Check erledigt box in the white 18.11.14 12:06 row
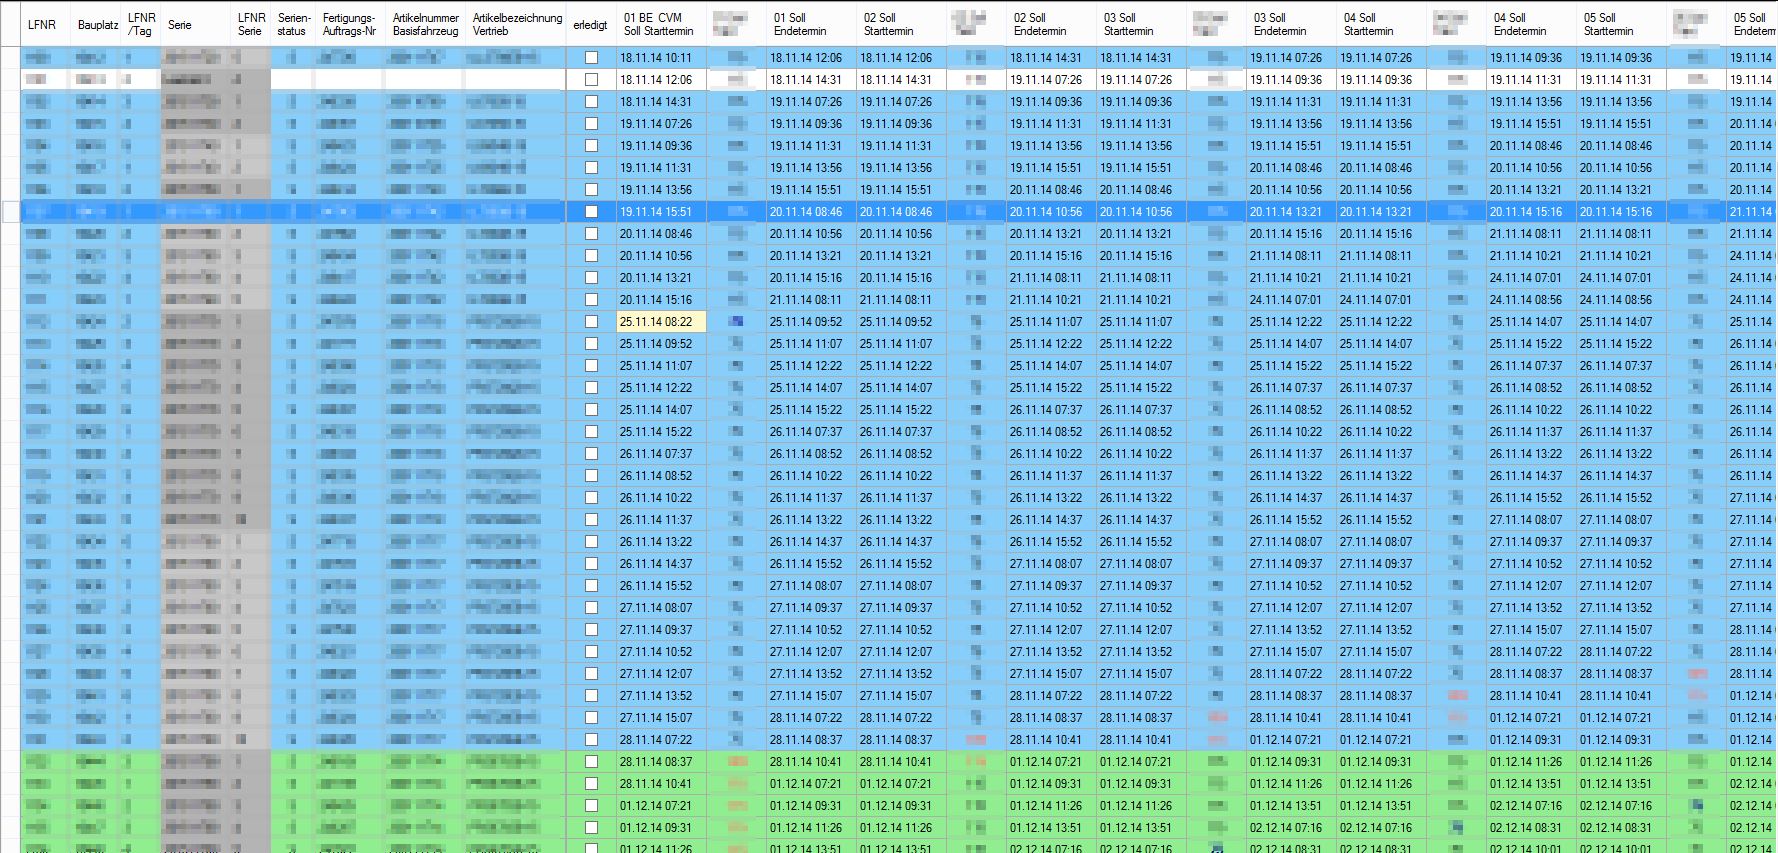 (x=591, y=80)
